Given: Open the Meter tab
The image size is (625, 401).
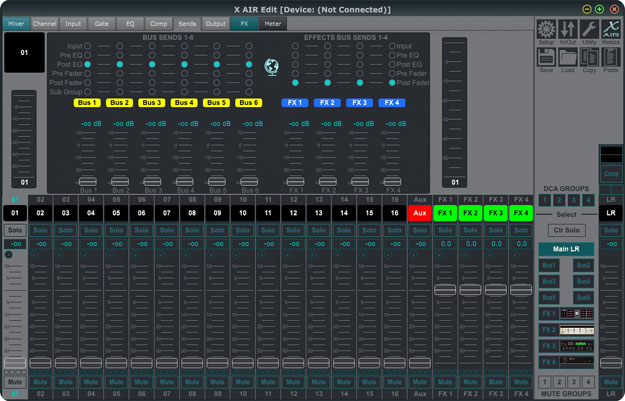Looking at the screenshot, I should point(273,24).
